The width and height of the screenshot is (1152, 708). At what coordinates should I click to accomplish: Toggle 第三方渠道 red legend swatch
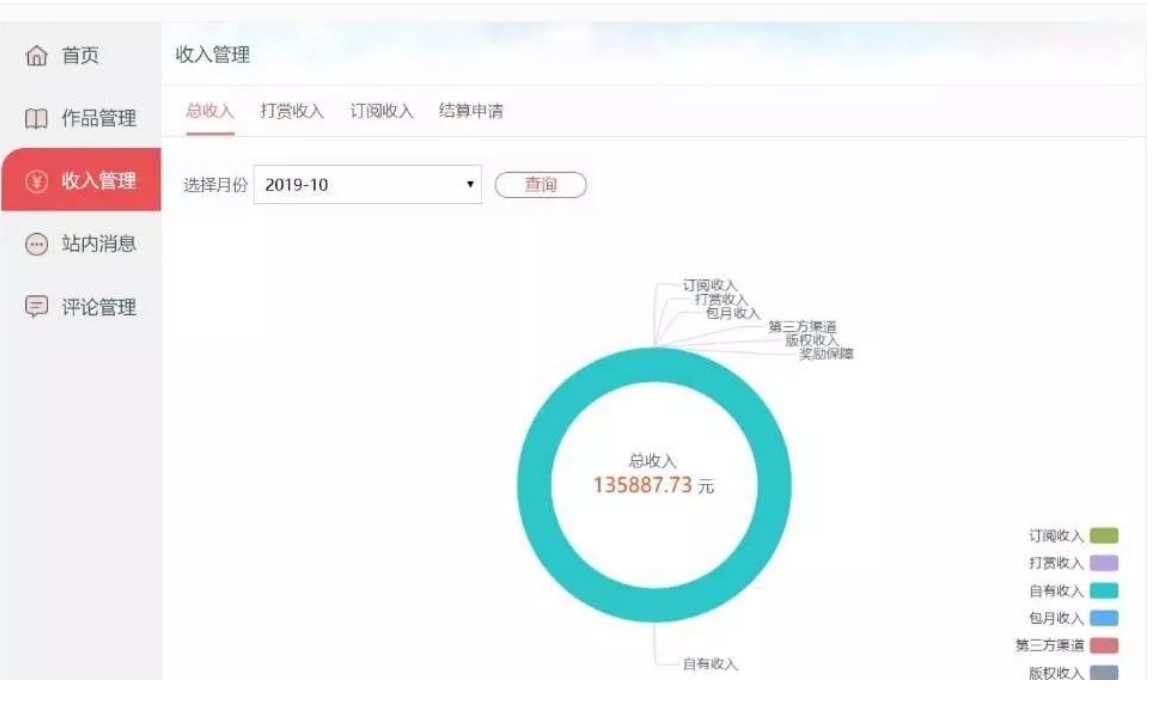coord(1104,646)
